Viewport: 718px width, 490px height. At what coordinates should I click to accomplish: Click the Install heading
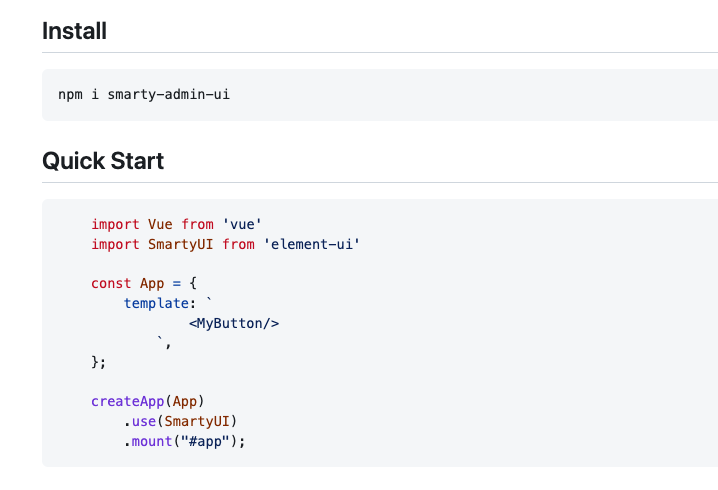coord(74,31)
